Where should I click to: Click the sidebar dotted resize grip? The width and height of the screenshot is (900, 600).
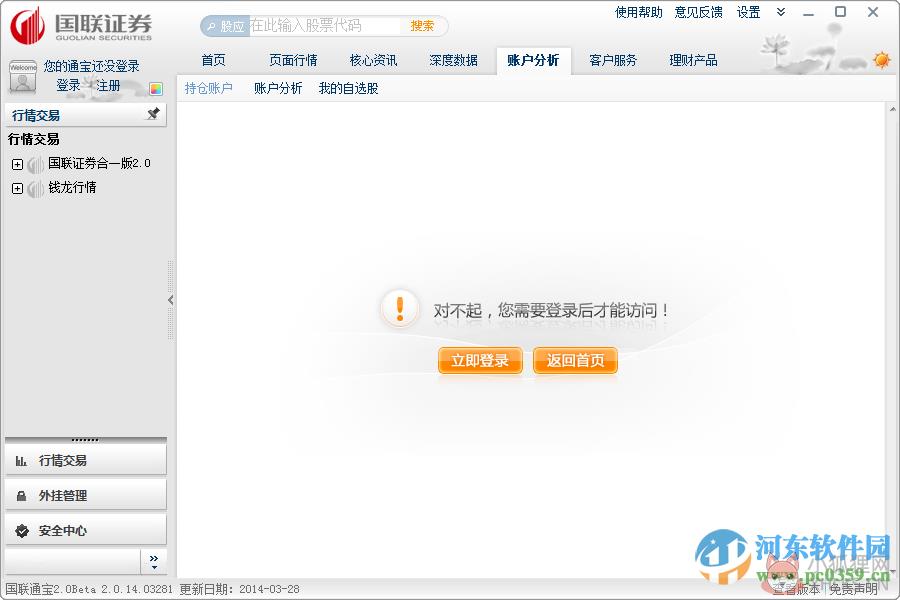(85, 440)
